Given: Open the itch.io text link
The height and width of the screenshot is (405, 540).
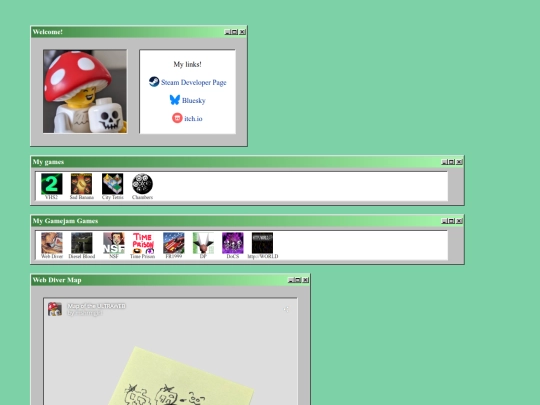Looking at the screenshot, I should tap(193, 118).
